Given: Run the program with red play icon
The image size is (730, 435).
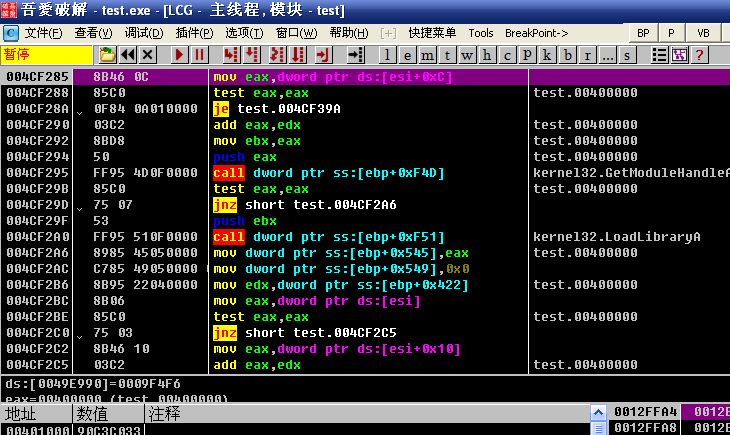Looking at the screenshot, I should [179, 55].
